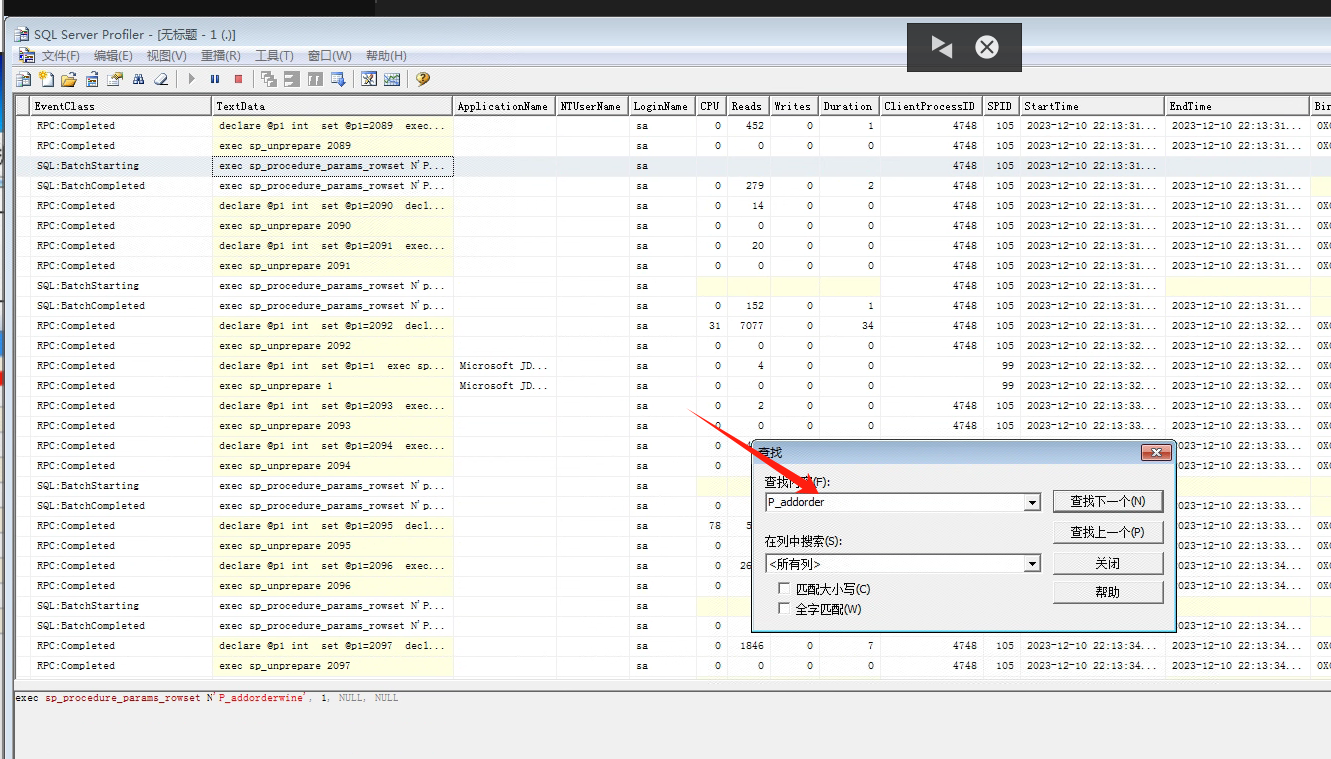Open trace Properties from the toolbar
This screenshot has height=759, width=1331.
115,79
